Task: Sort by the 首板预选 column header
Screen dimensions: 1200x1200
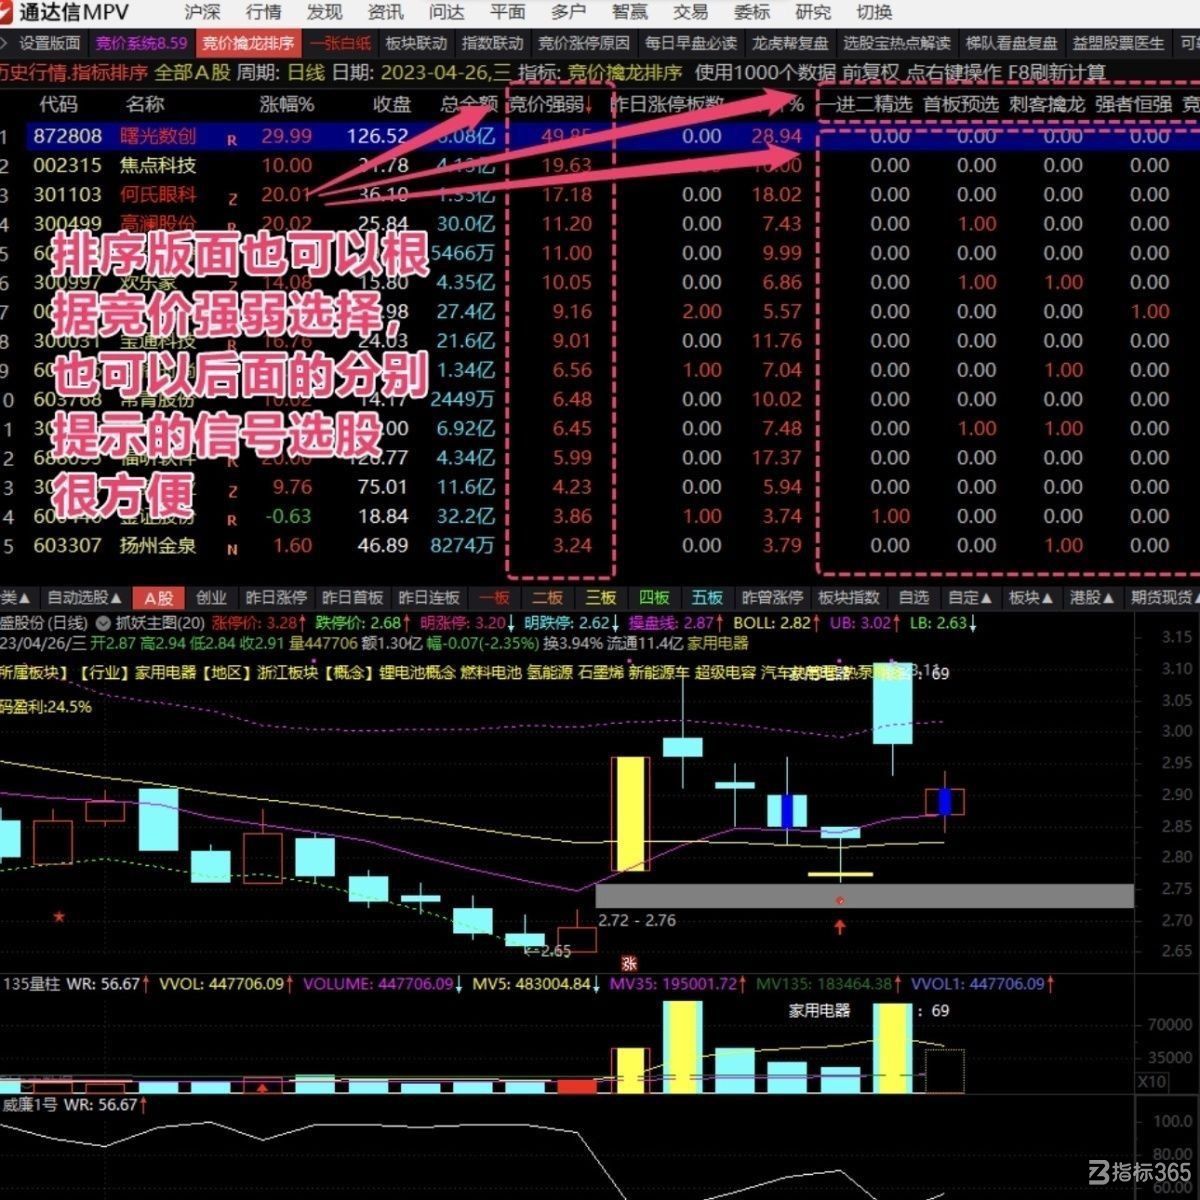Action: (960, 104)
